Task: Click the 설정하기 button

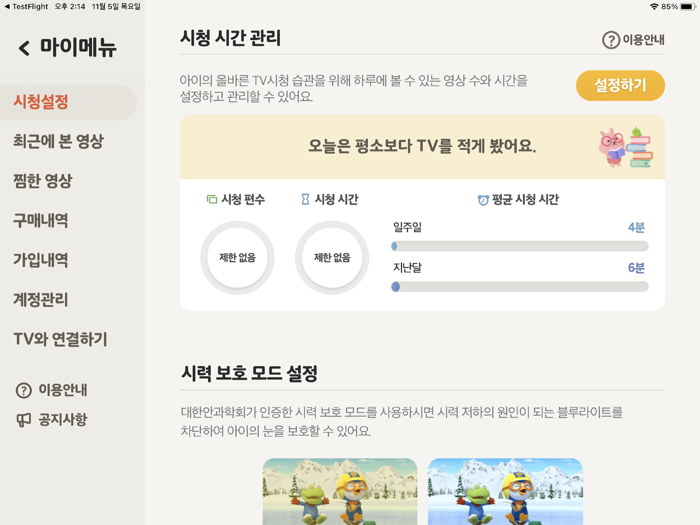Action: click(620, 85)
